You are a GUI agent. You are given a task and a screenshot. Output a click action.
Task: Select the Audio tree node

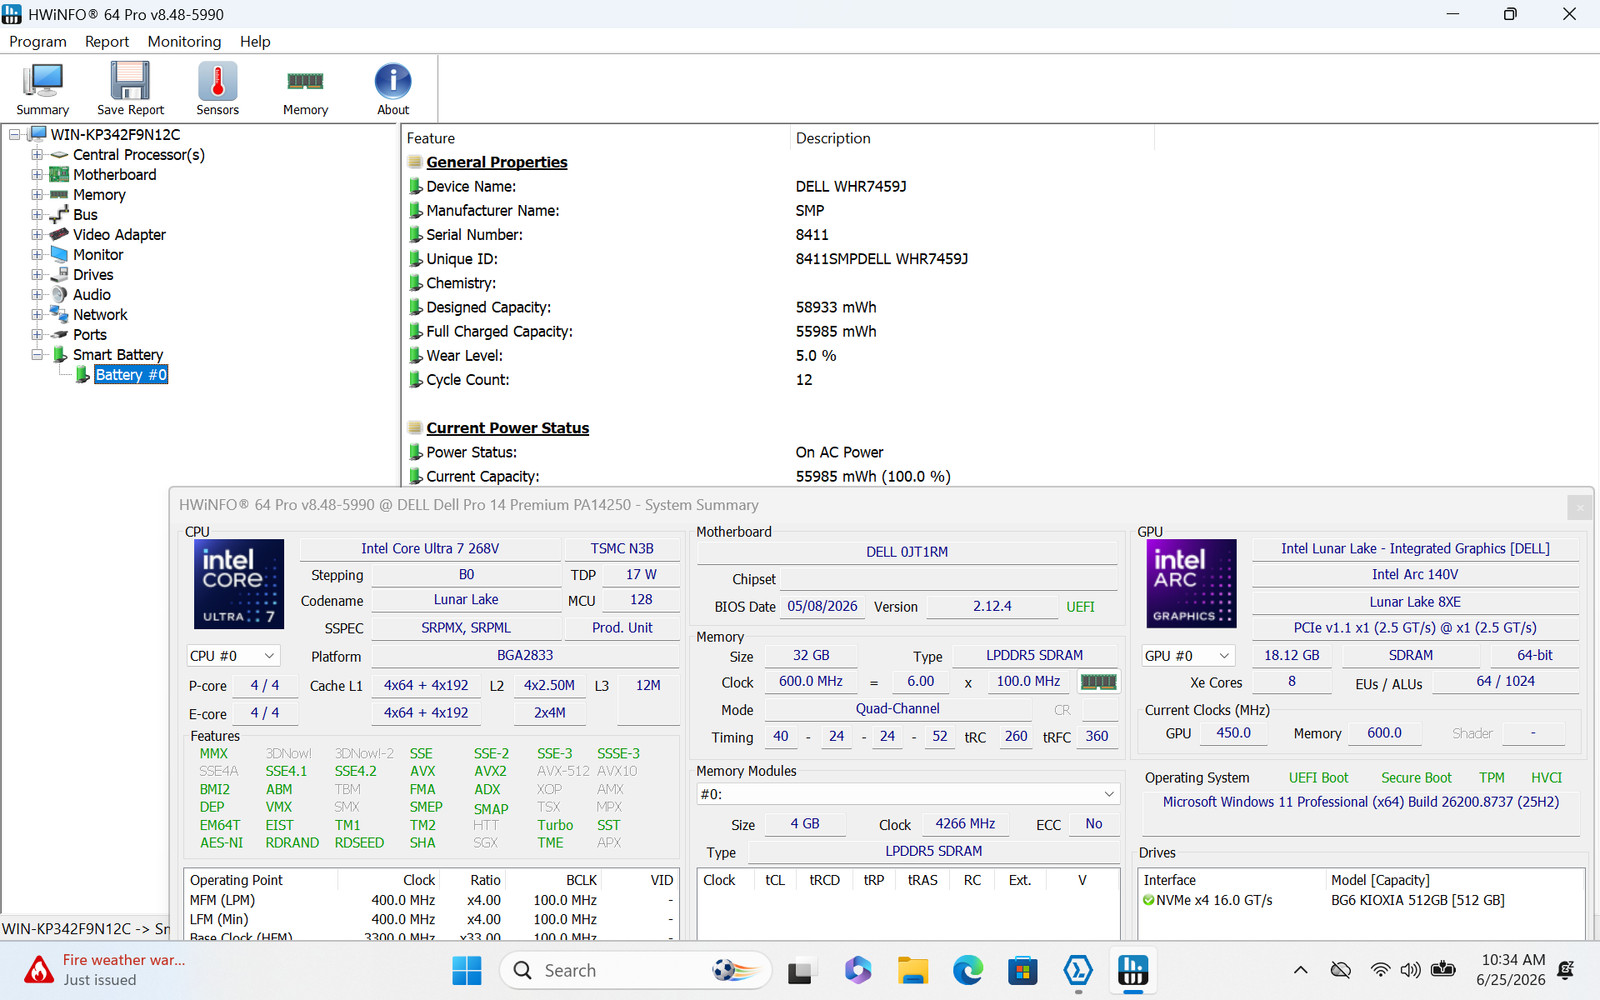[x=91, y=295]
